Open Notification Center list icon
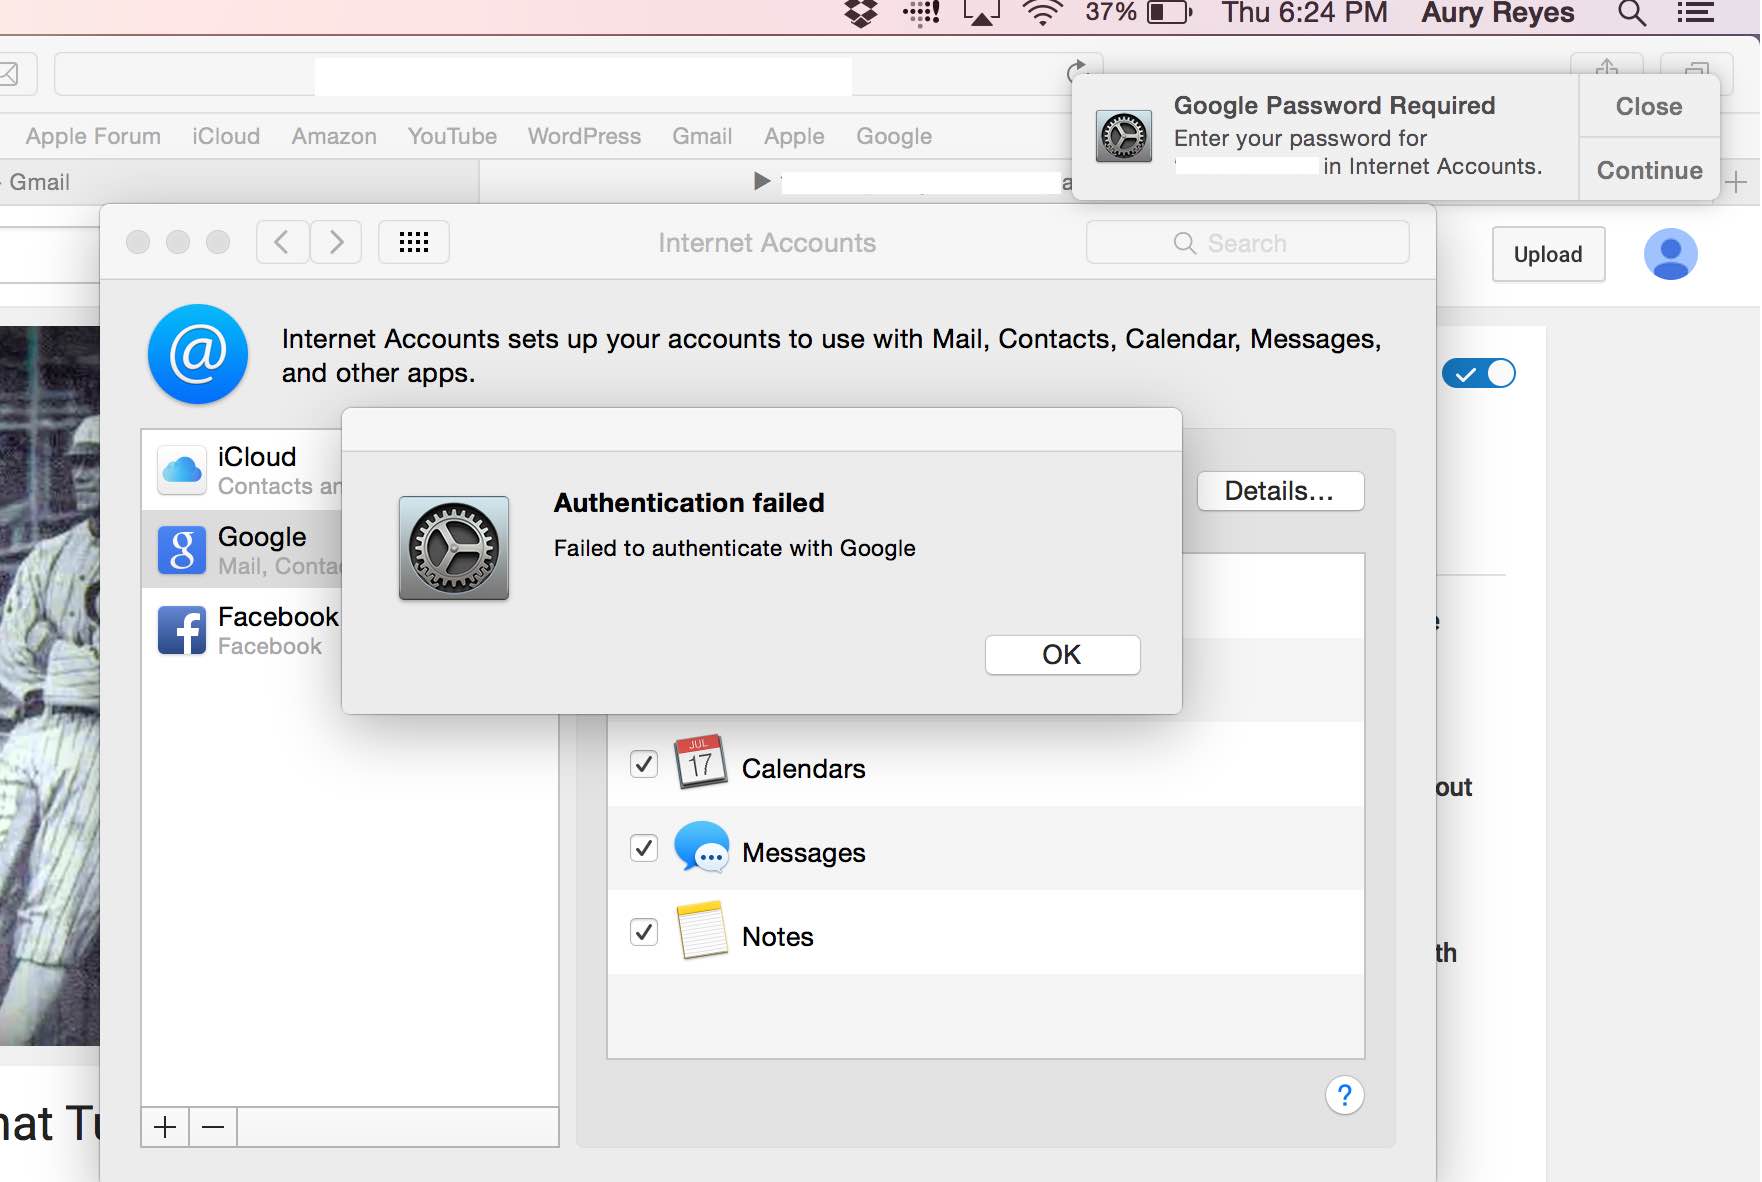Image resolution: width=1762 pixels, height=1182 pixels. point(1695,13)
